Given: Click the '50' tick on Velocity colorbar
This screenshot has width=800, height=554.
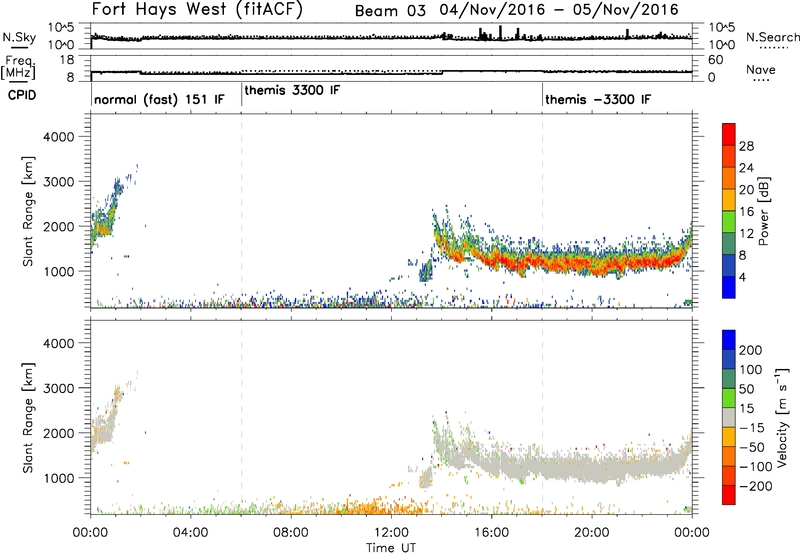Looking at the screenshot, I should click(746, 389).
